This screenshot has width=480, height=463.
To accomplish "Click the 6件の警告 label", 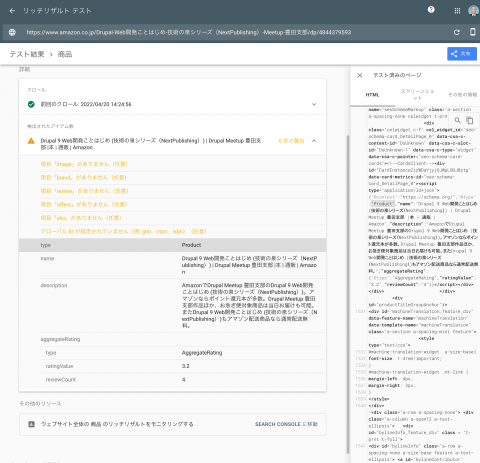I will [291, 141].
